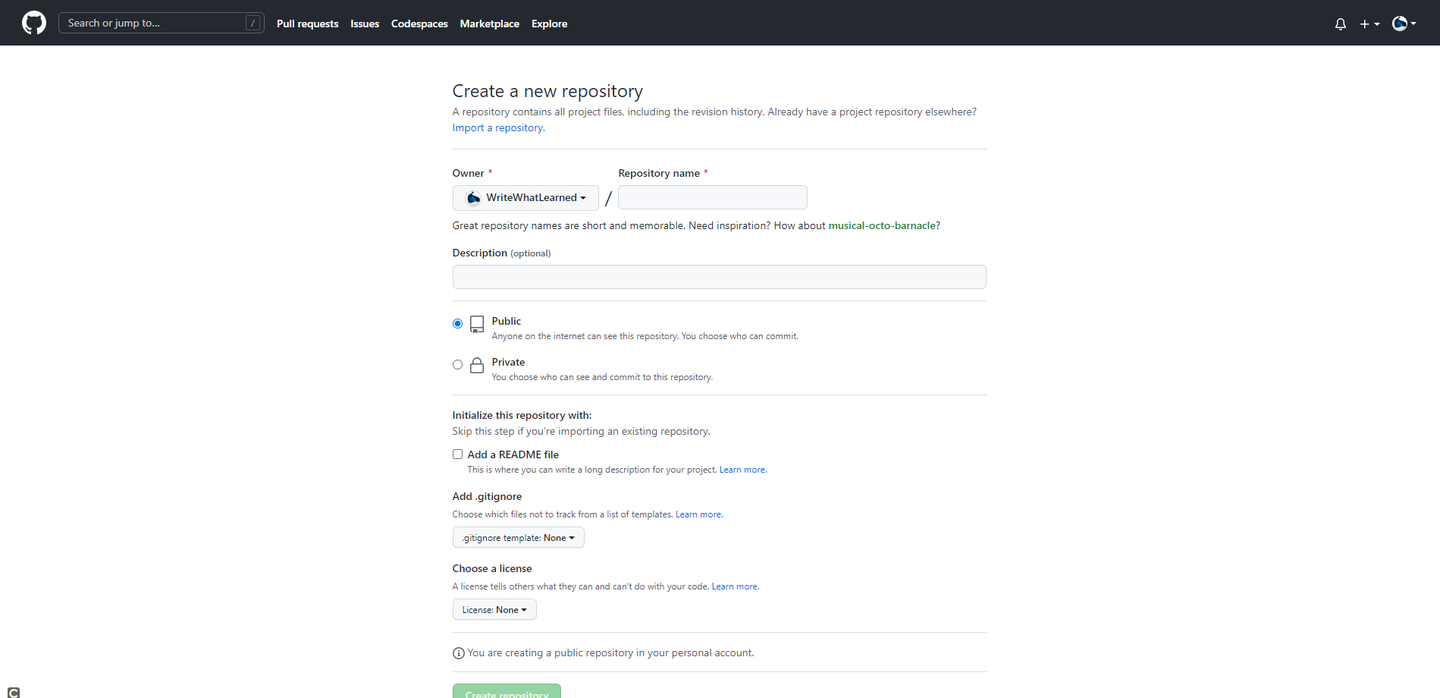Open the user avatar menu
This screenshot has height=698, width=1440.
pos(1405,24)
